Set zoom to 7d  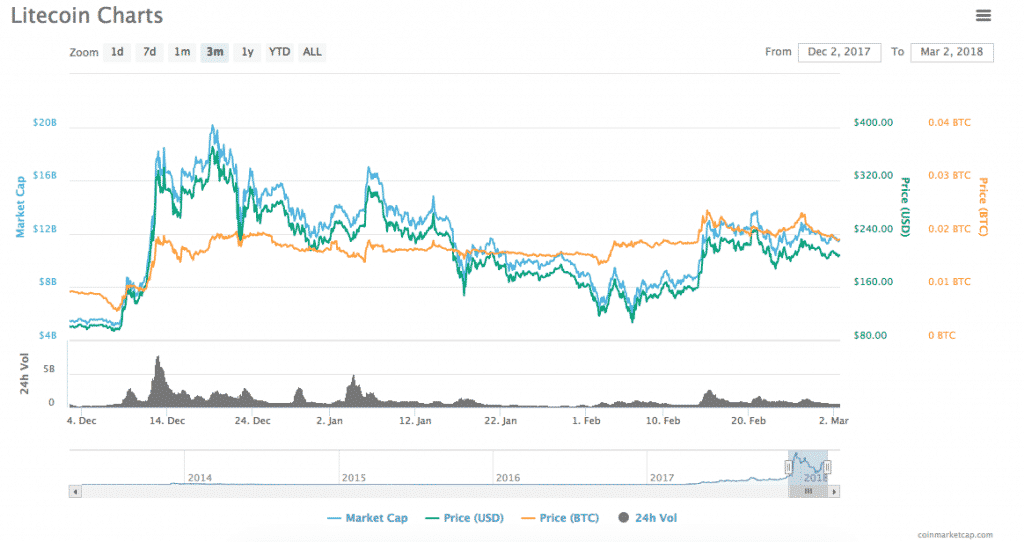pos(149,52)
